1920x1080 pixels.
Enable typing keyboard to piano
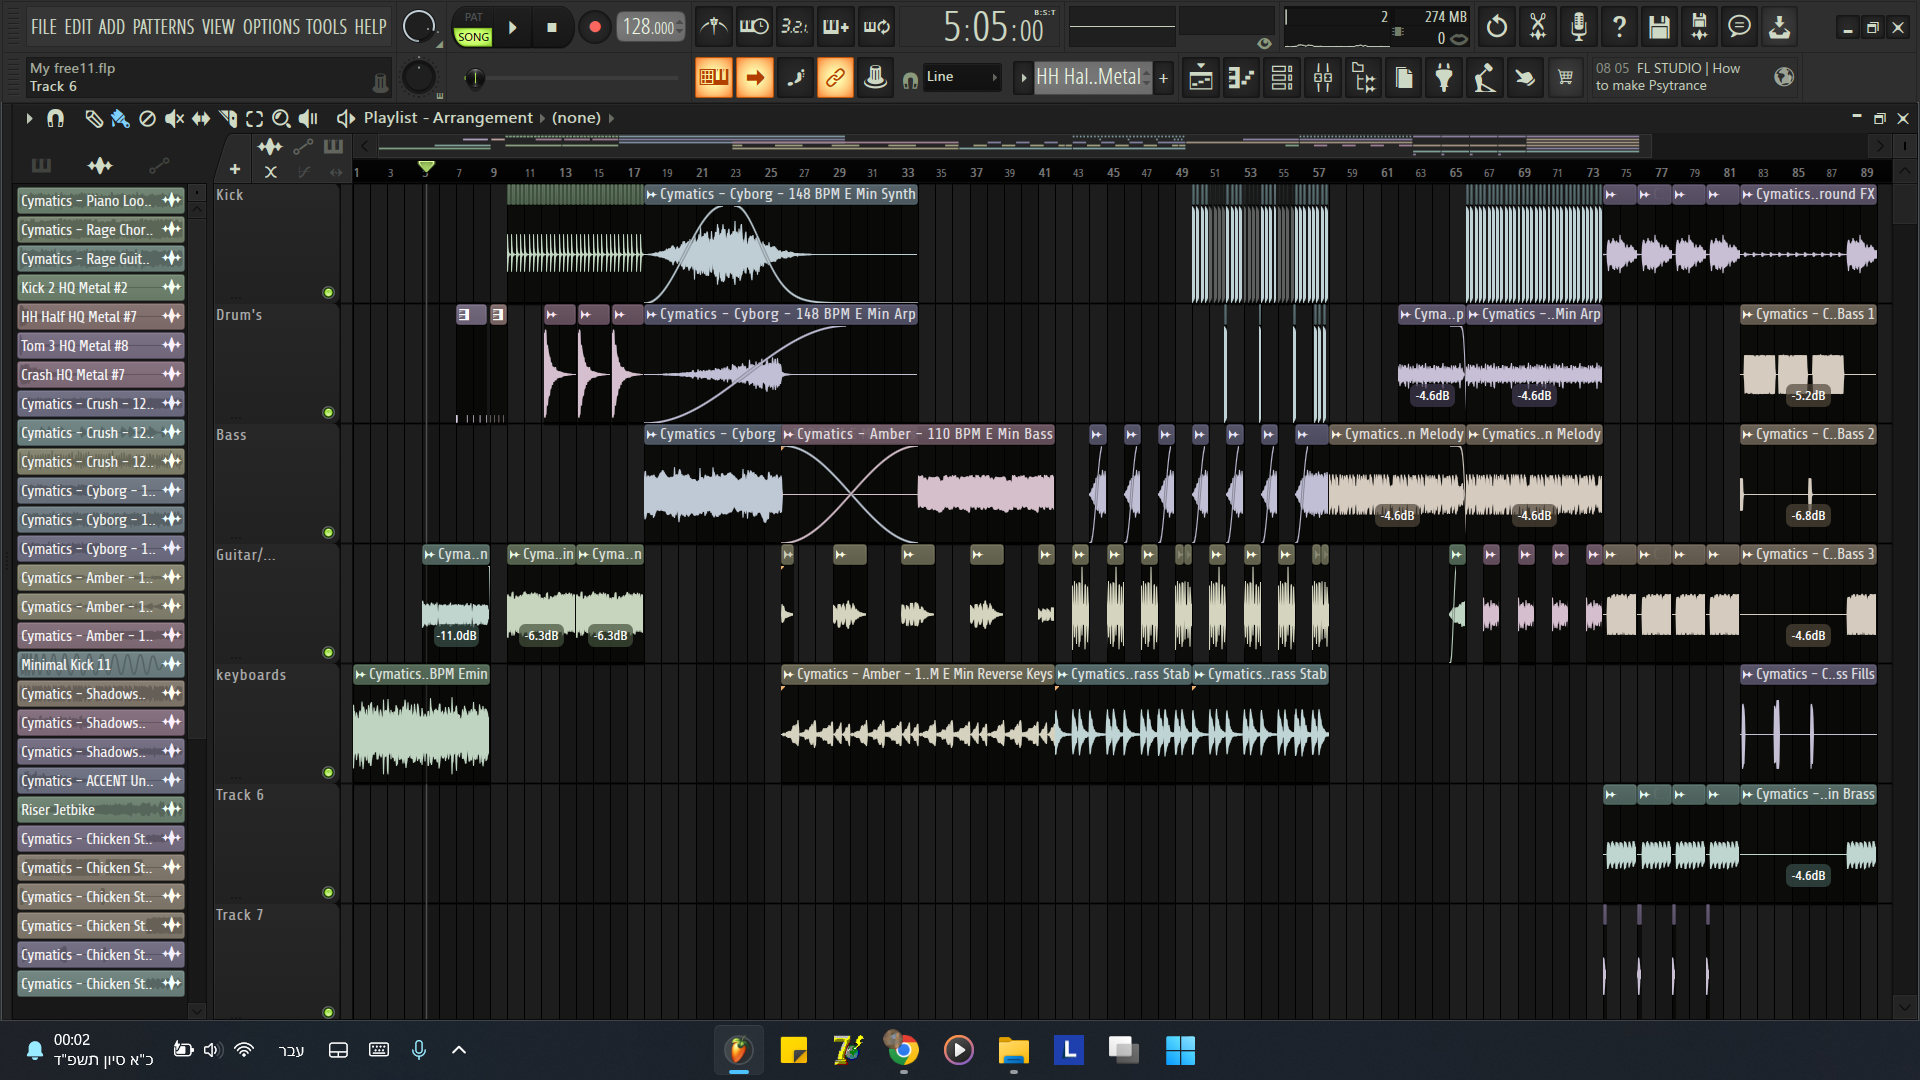pyautogui.click(x=714, y=77)
